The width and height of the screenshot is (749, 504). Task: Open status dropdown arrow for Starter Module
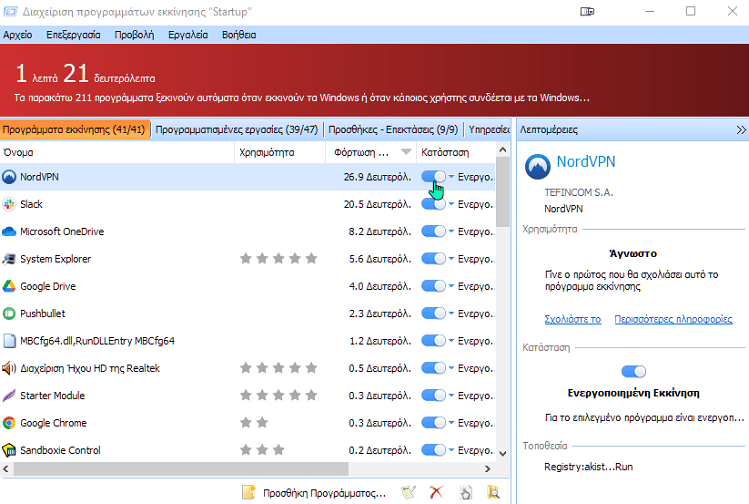click(451, 395)
